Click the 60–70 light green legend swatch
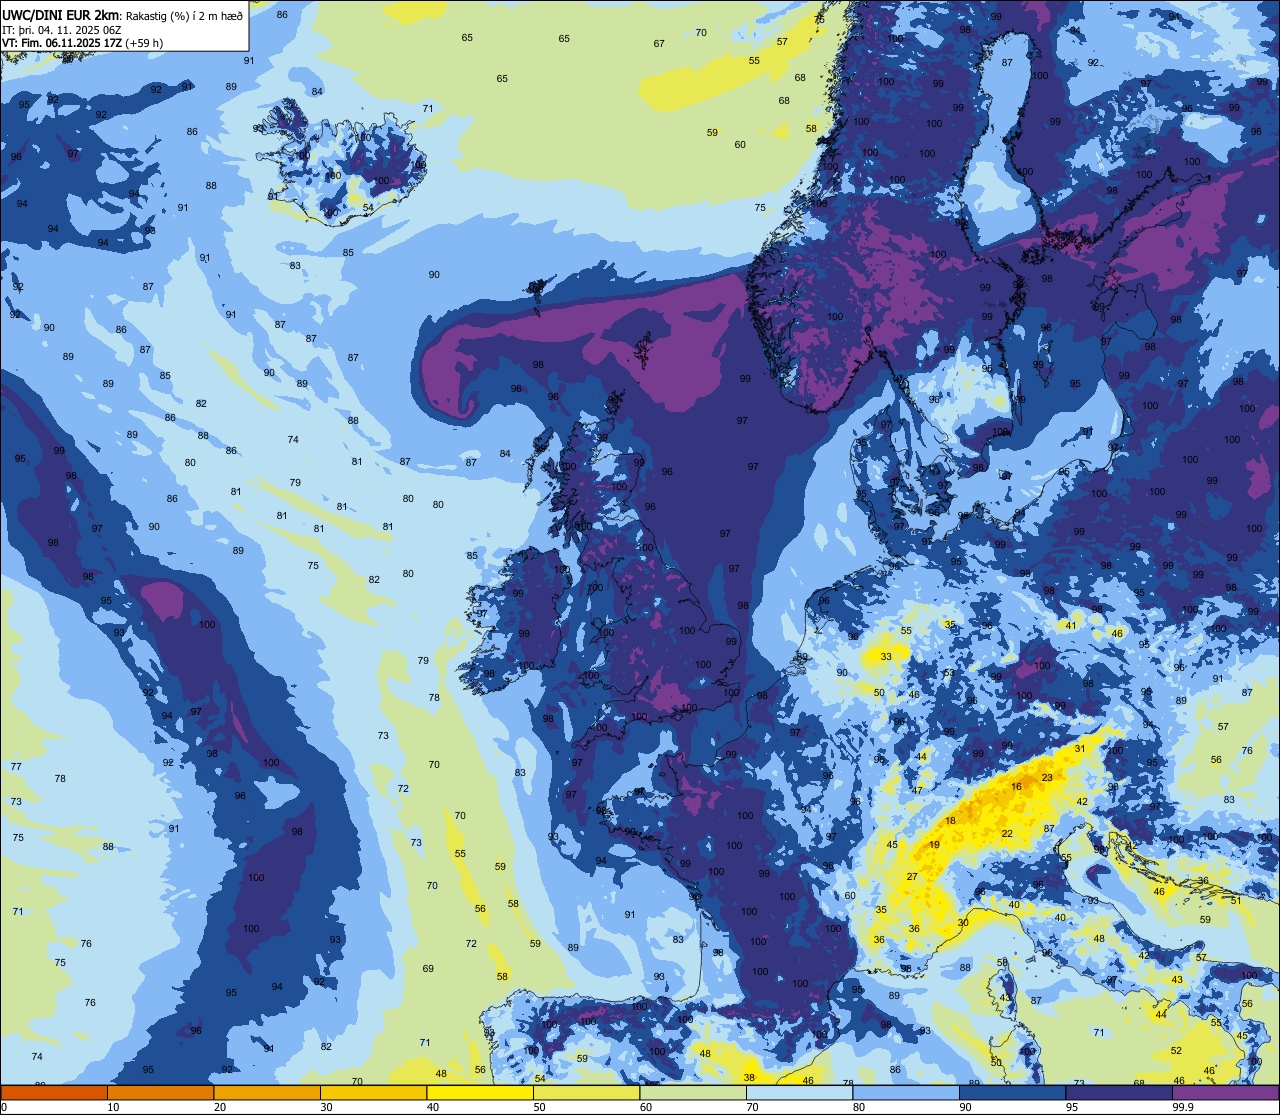The width and height of the screenshot is (1280, 1115). (693, 1092)
